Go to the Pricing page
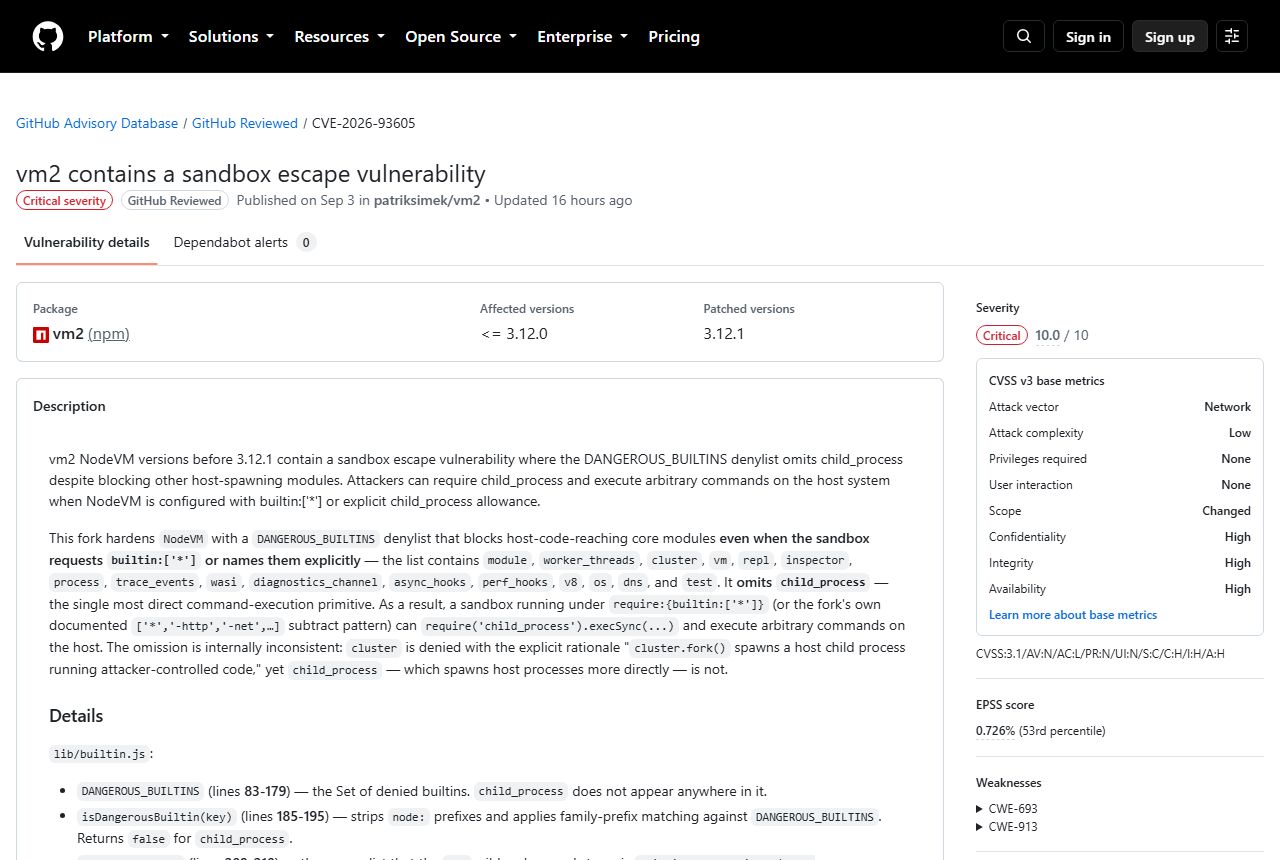1280x860 pixels. coord(674,36)
